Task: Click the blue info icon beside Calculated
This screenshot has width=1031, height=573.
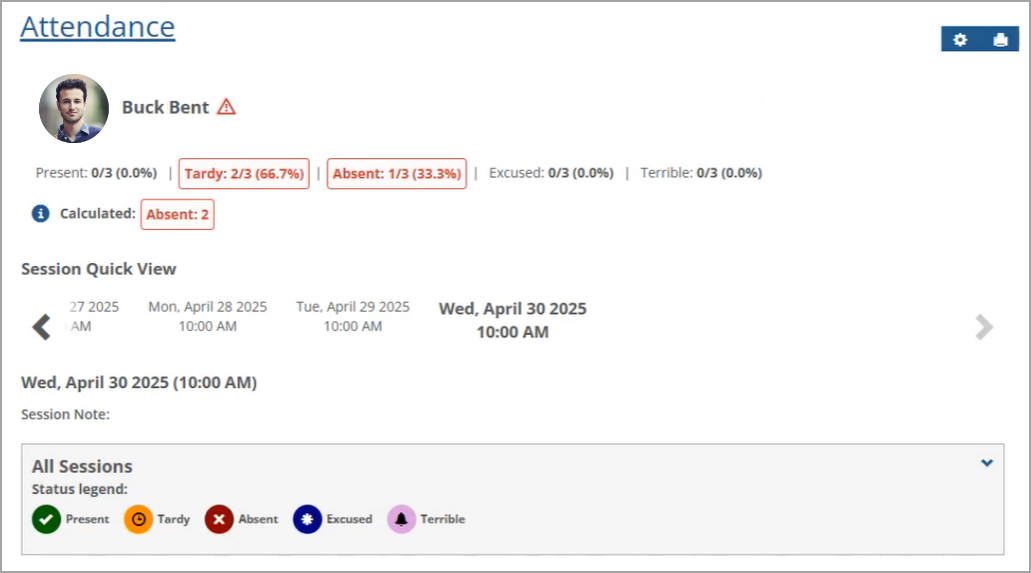Action: [x=40, y=214]
